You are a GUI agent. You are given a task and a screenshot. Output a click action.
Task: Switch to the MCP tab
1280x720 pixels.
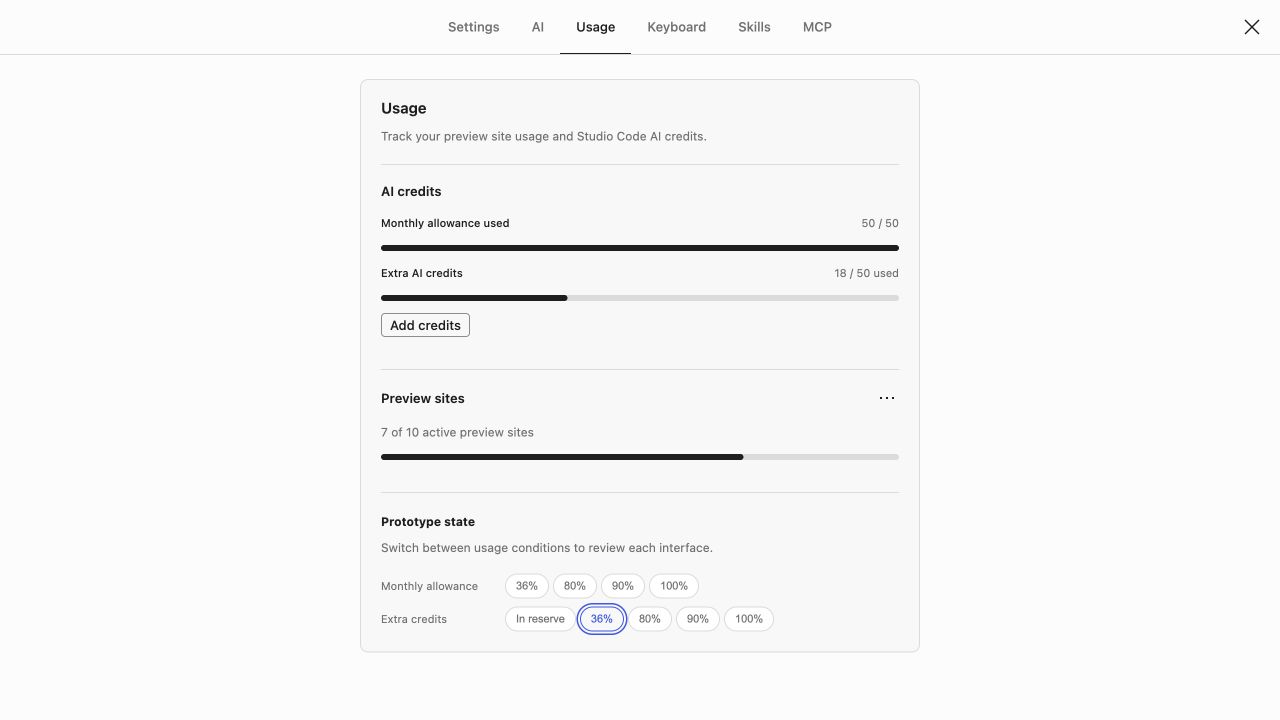click(817, 27)
